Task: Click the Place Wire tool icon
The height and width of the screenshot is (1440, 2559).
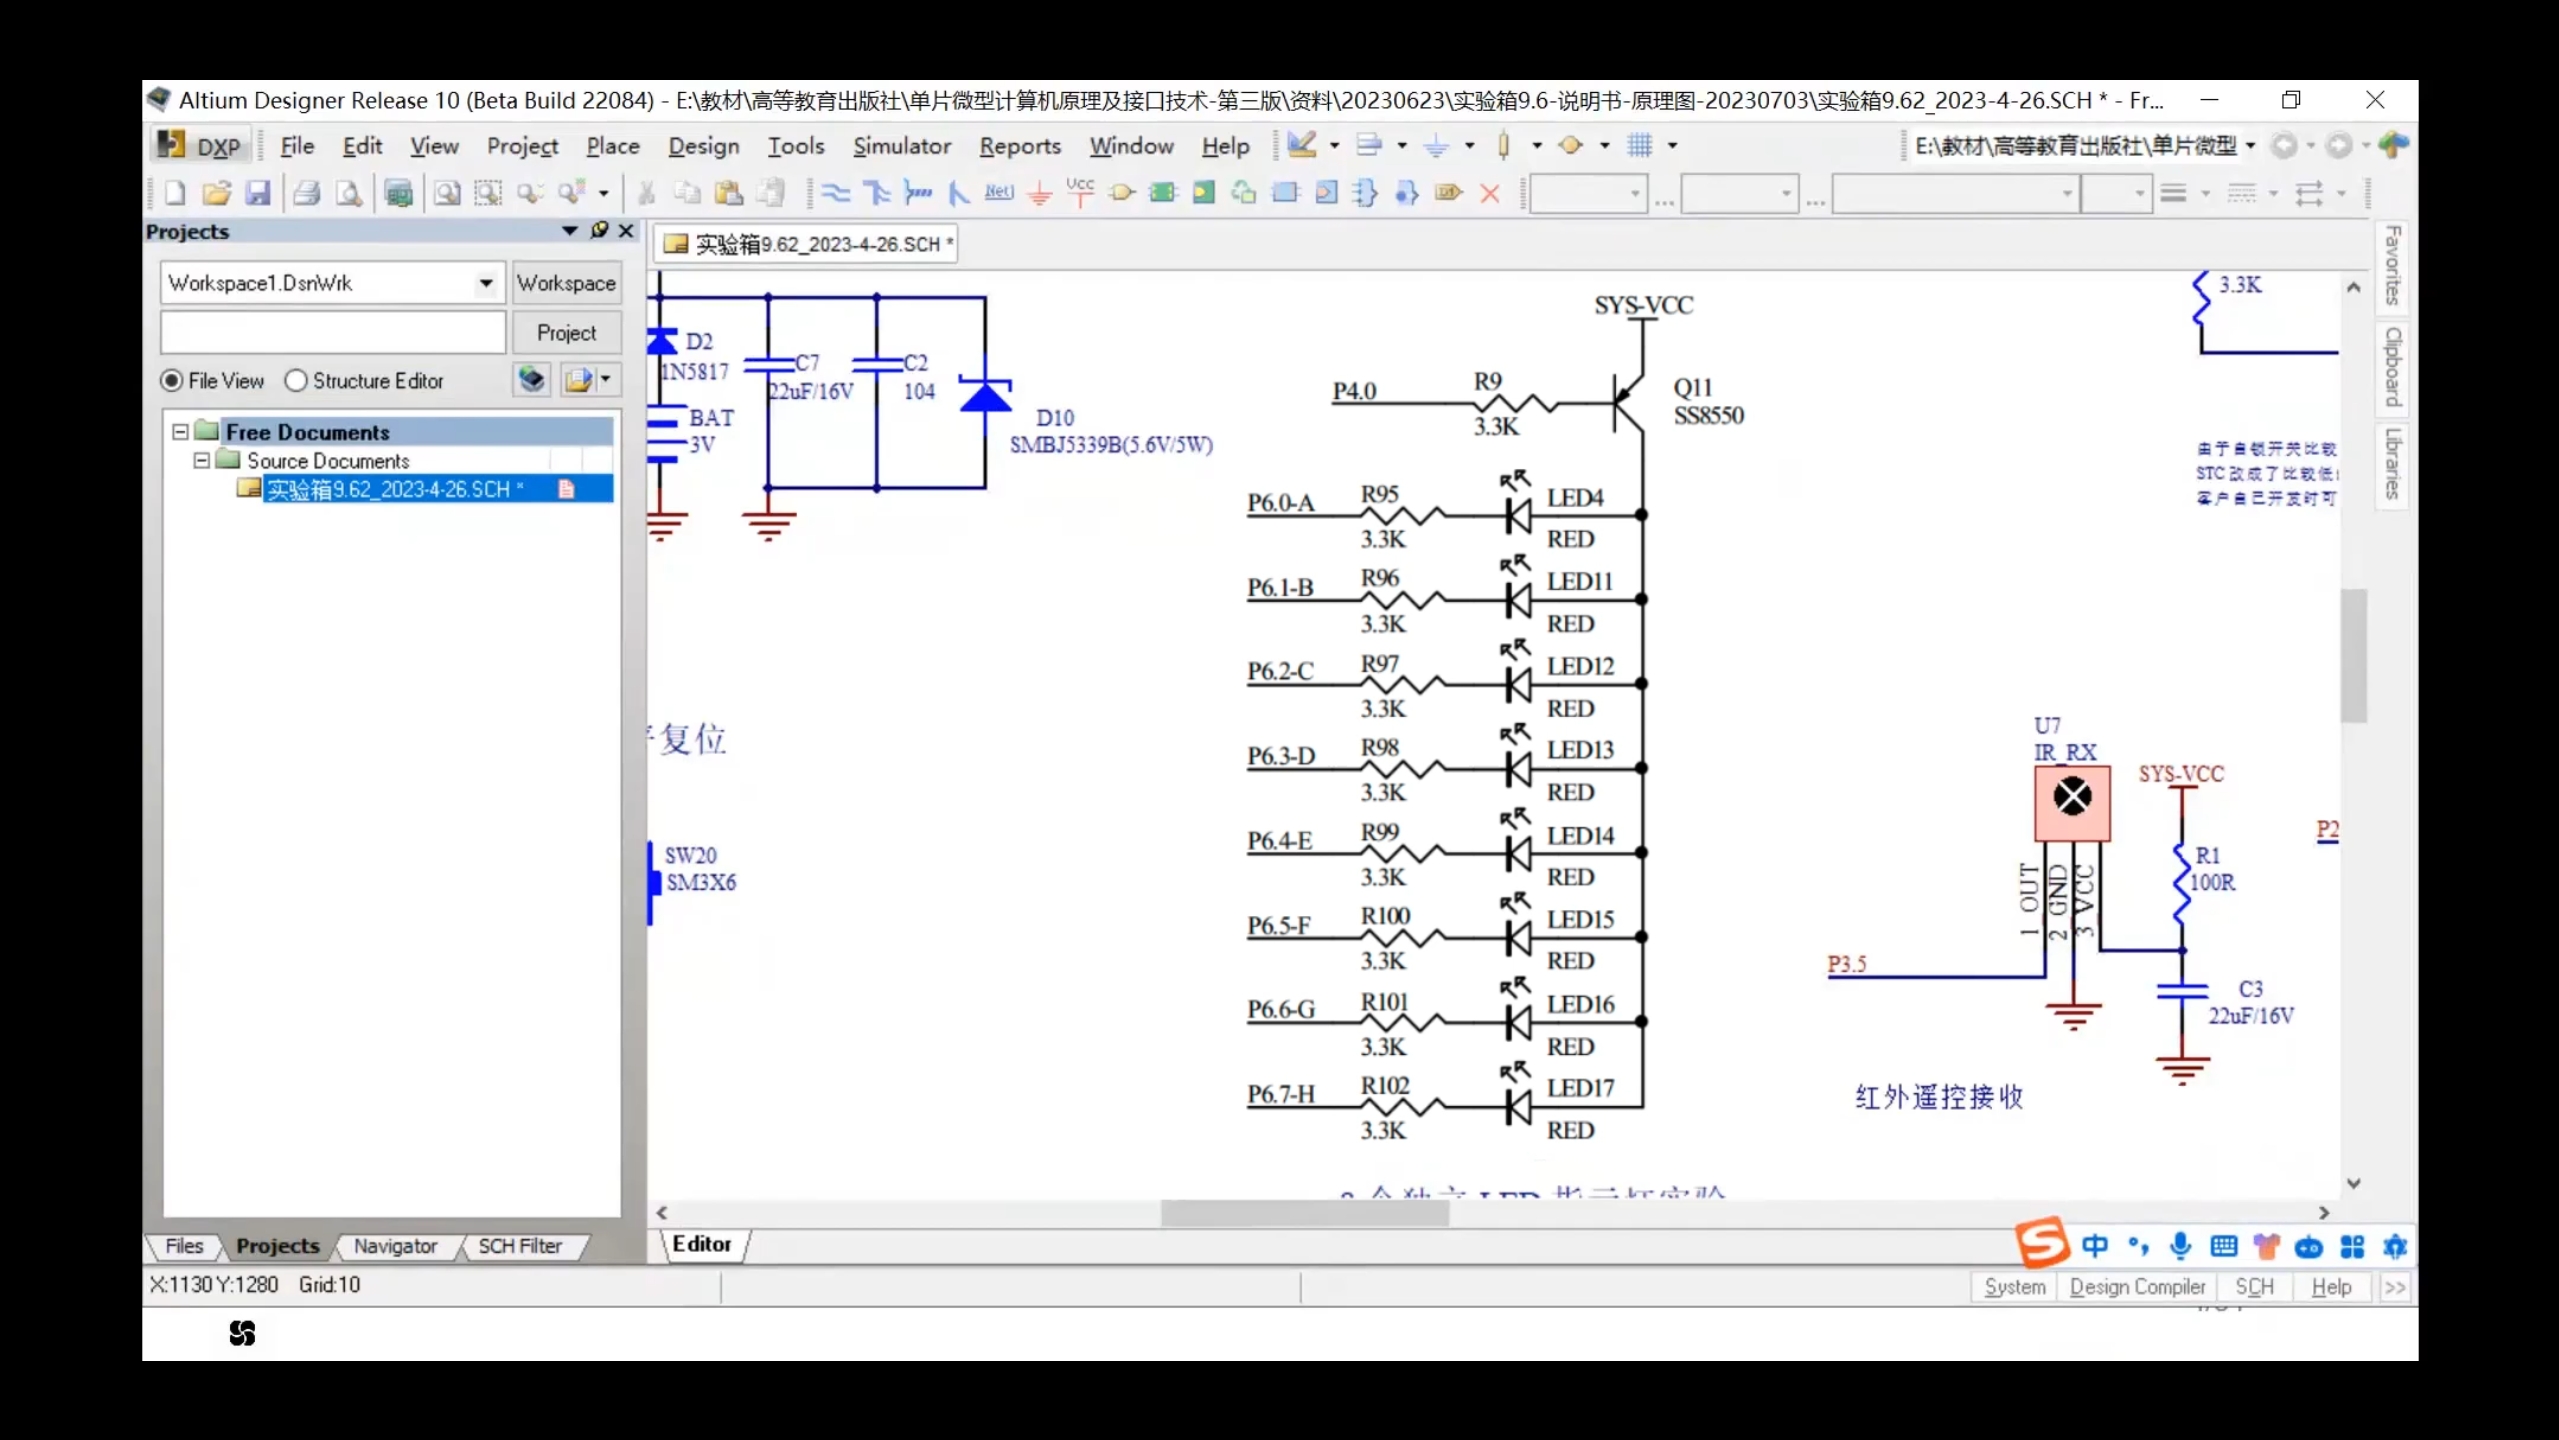Action: pos(836,193)
